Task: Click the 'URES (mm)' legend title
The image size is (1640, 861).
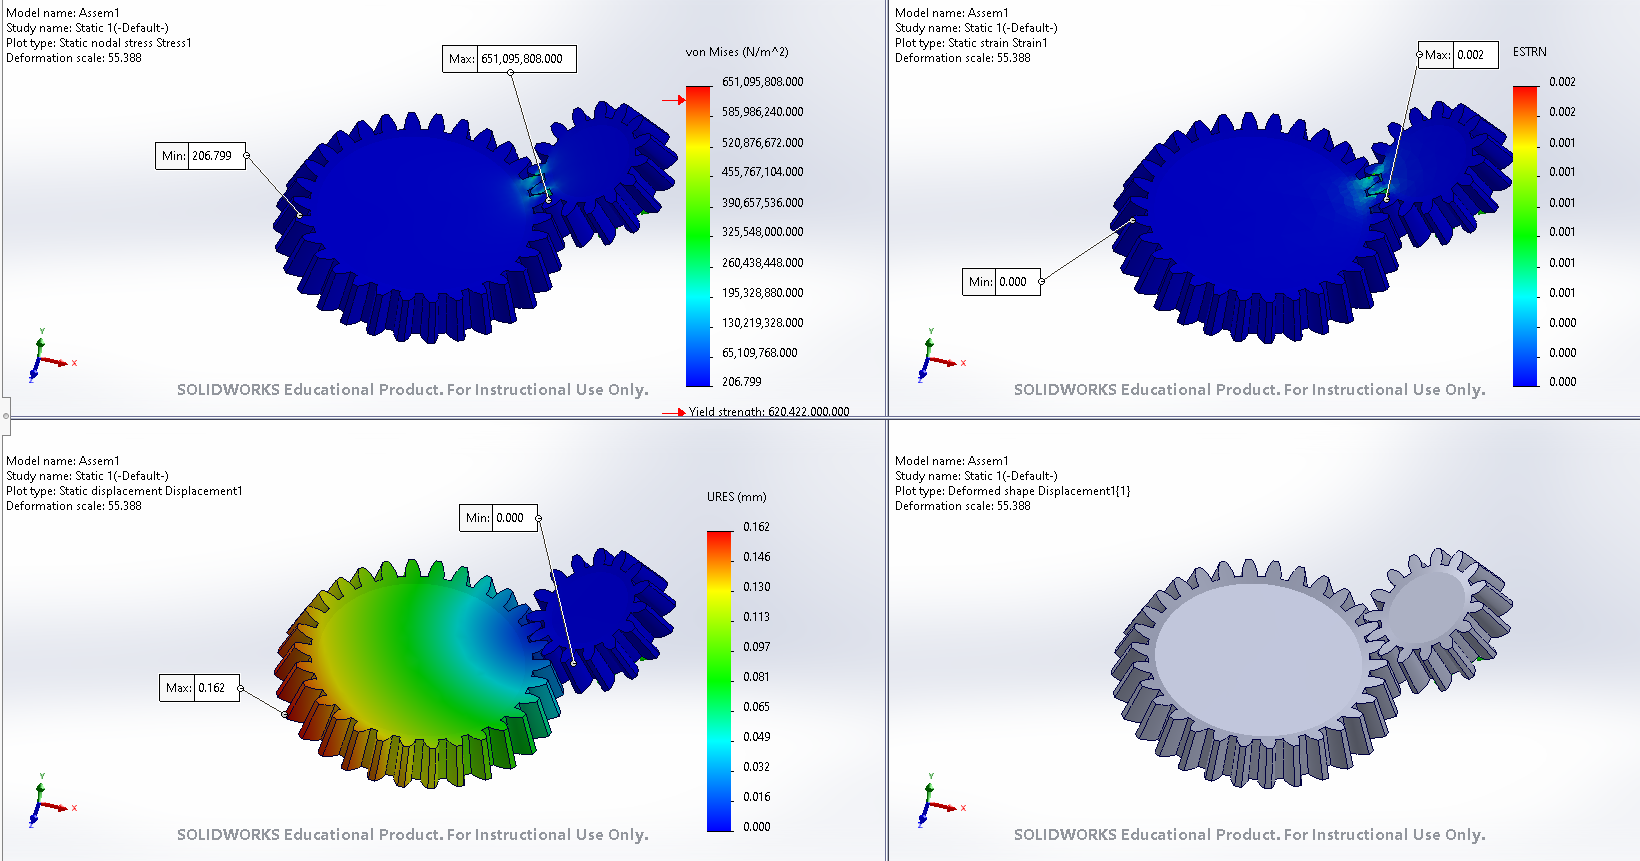Action: pyautogui.click(x=737, y=497)
